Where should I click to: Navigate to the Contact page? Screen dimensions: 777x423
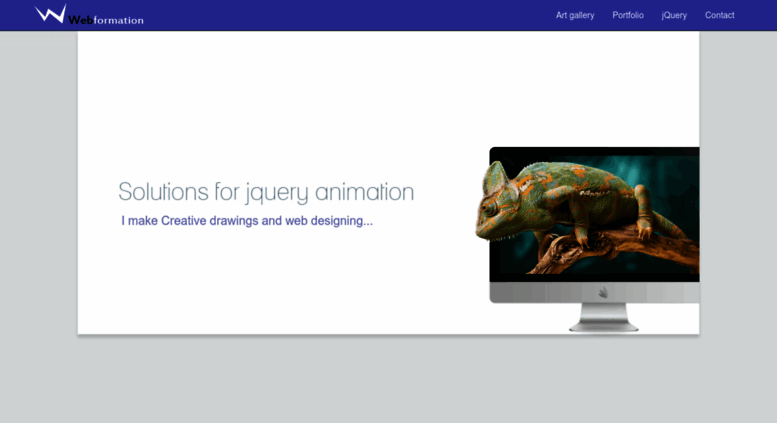[x=720, y=15]
